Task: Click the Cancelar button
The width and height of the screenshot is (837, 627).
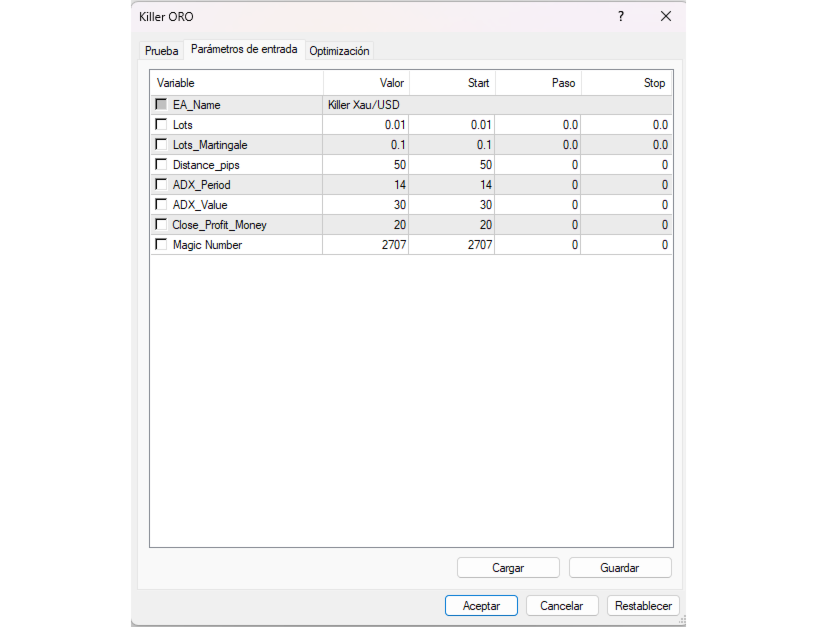Action: pyautogui.click(x=562, y=606)
